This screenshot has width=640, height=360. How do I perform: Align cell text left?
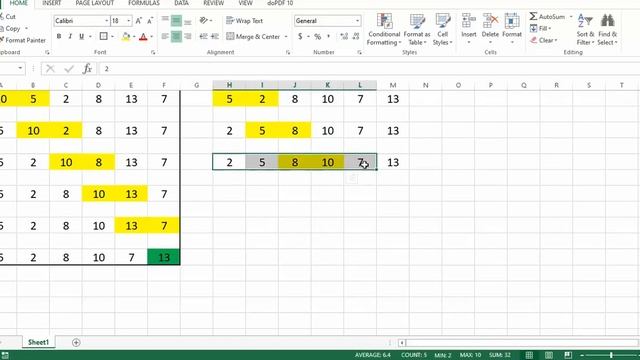pyautogui.click(x=165, y=37)
